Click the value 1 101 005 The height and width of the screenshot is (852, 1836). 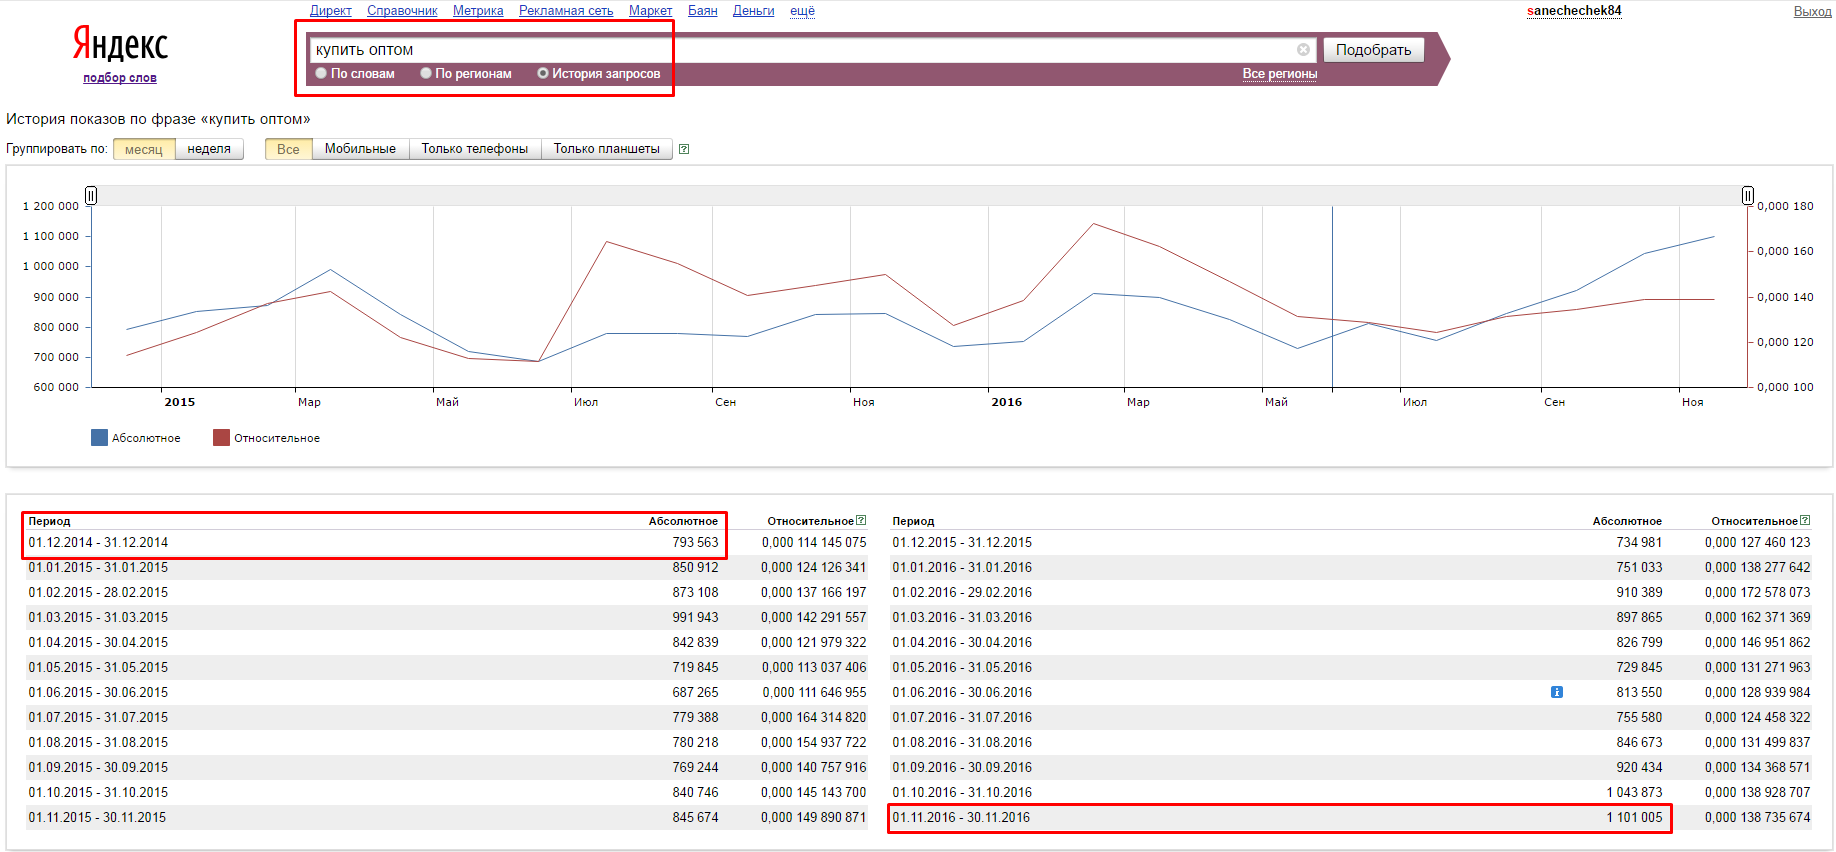pos(1634,817)
